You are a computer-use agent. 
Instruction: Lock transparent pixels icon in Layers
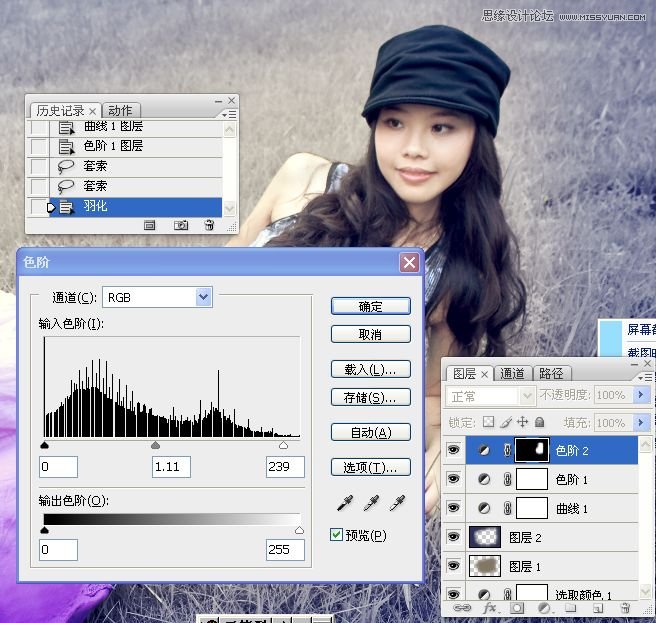488,422
